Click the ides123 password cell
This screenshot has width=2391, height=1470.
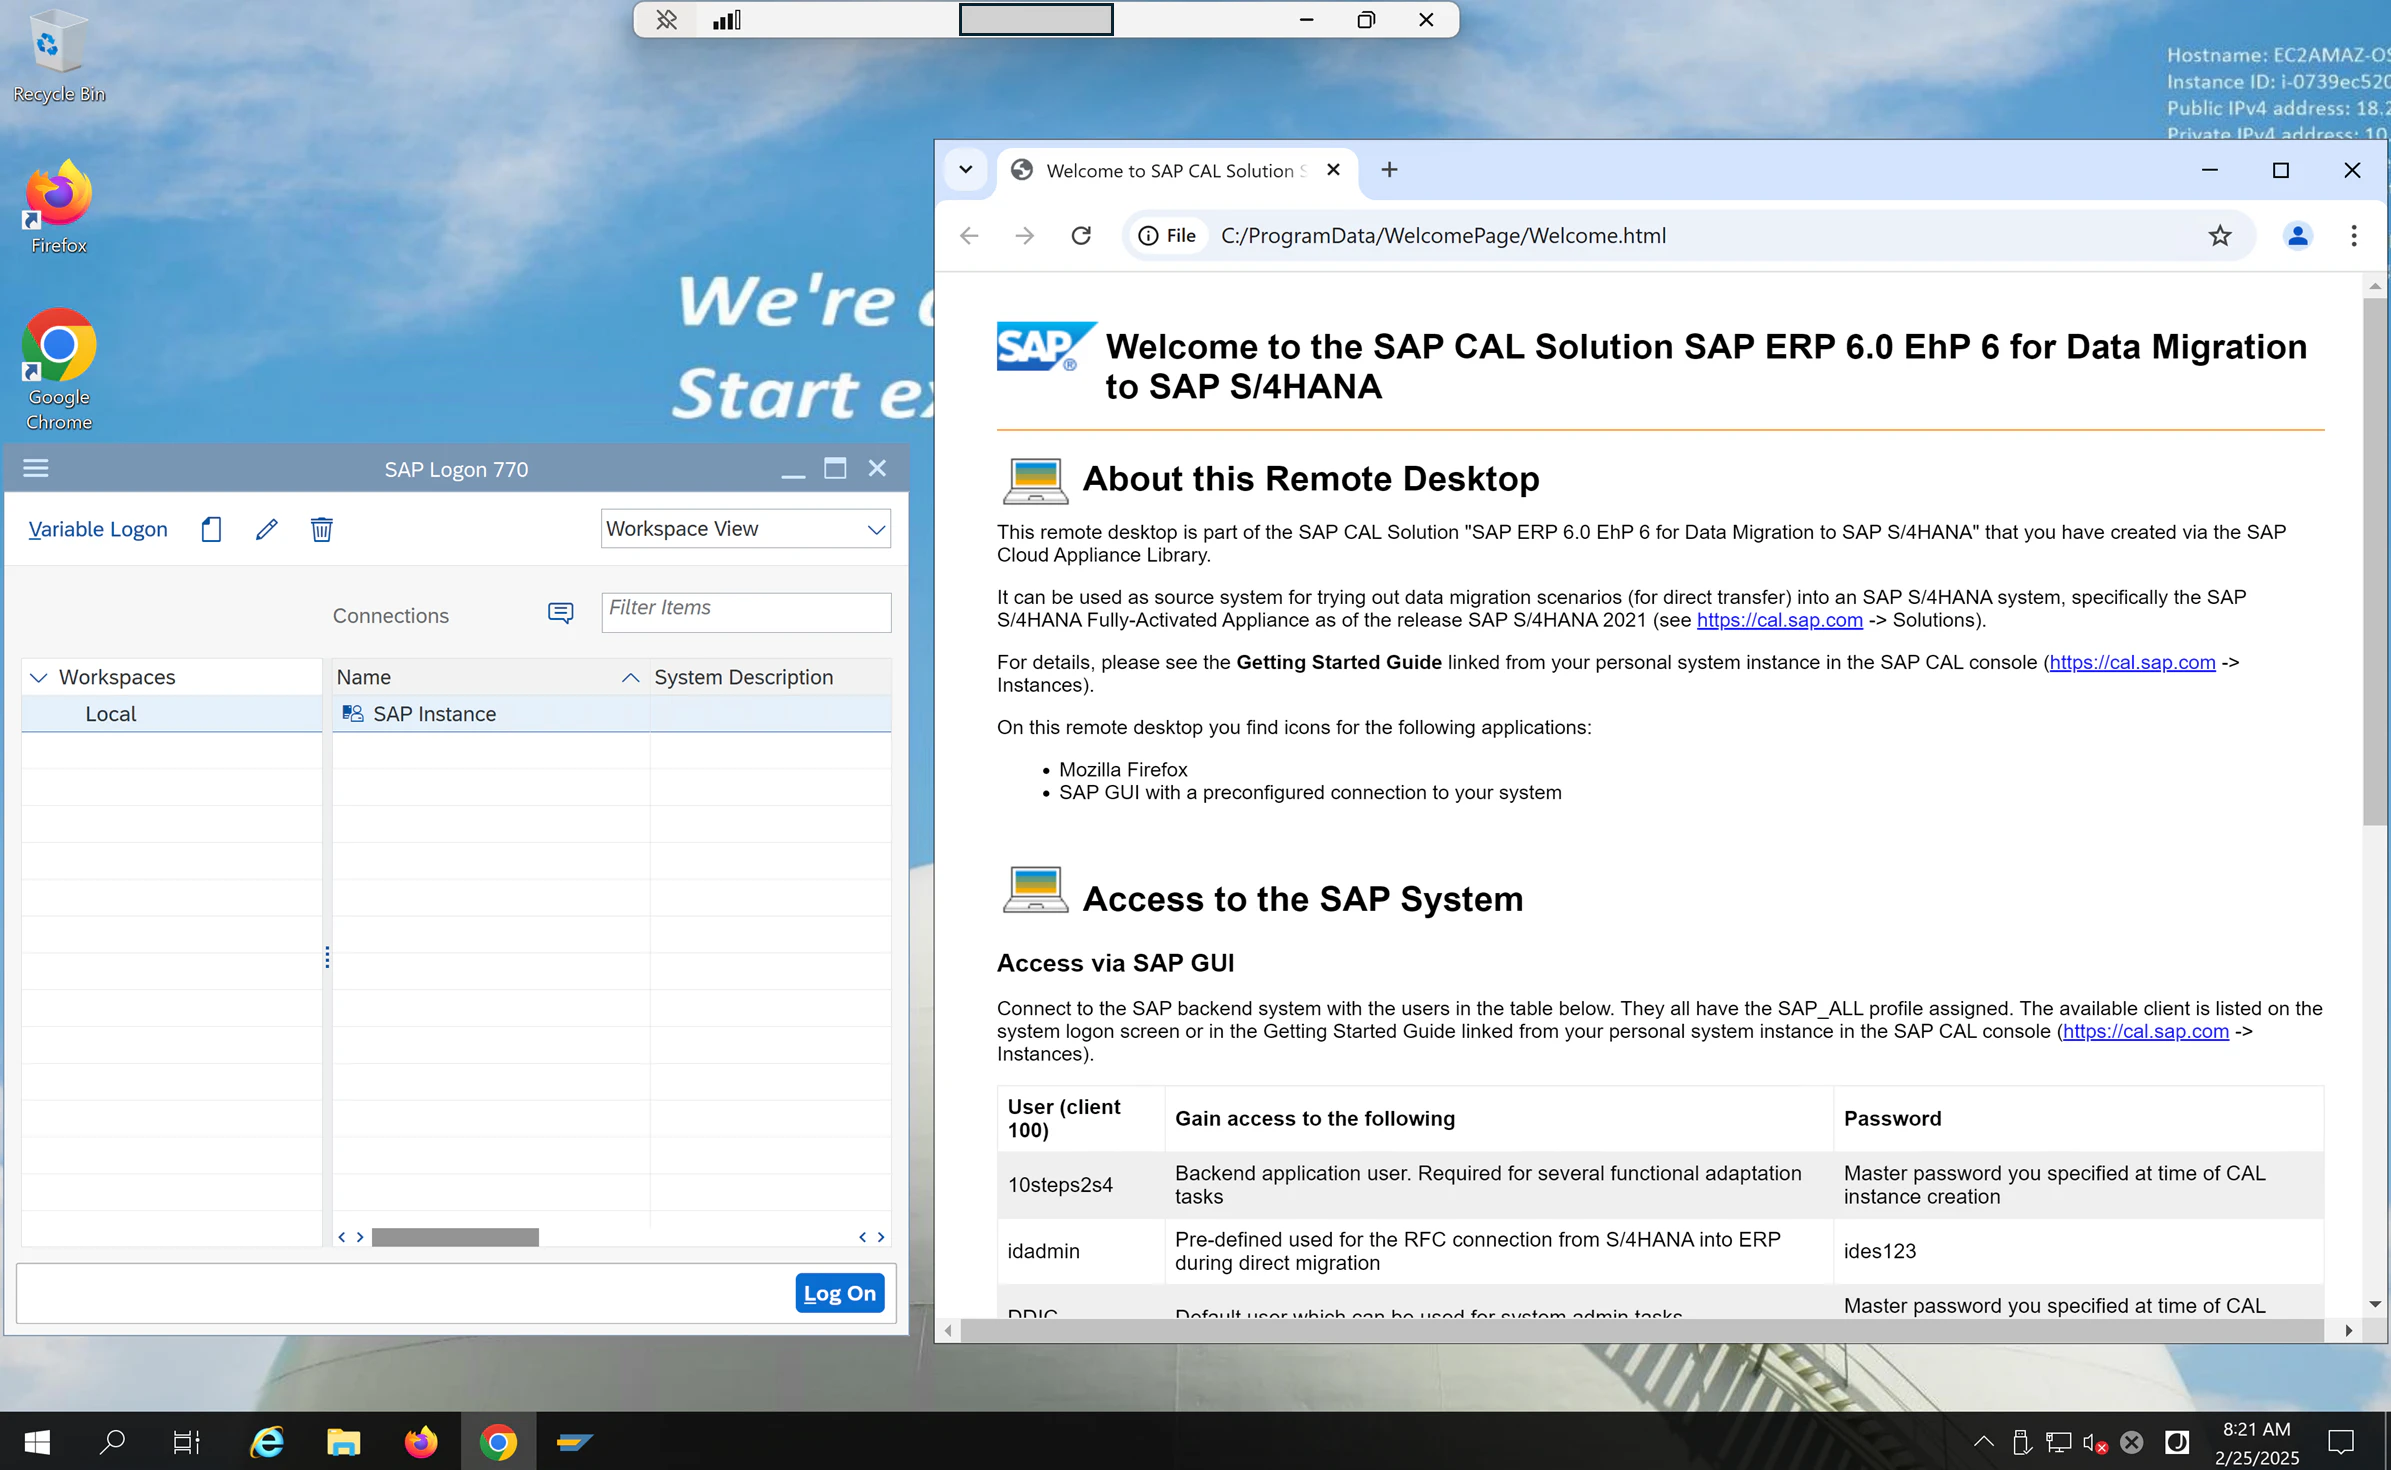click(2078, 1251)
